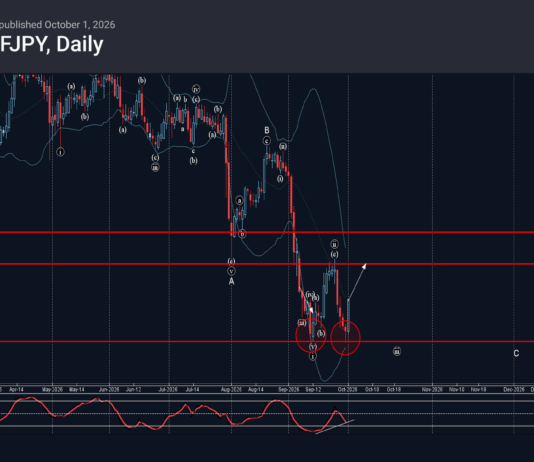Select the wave label "A" on the chart

coord(232,281)
